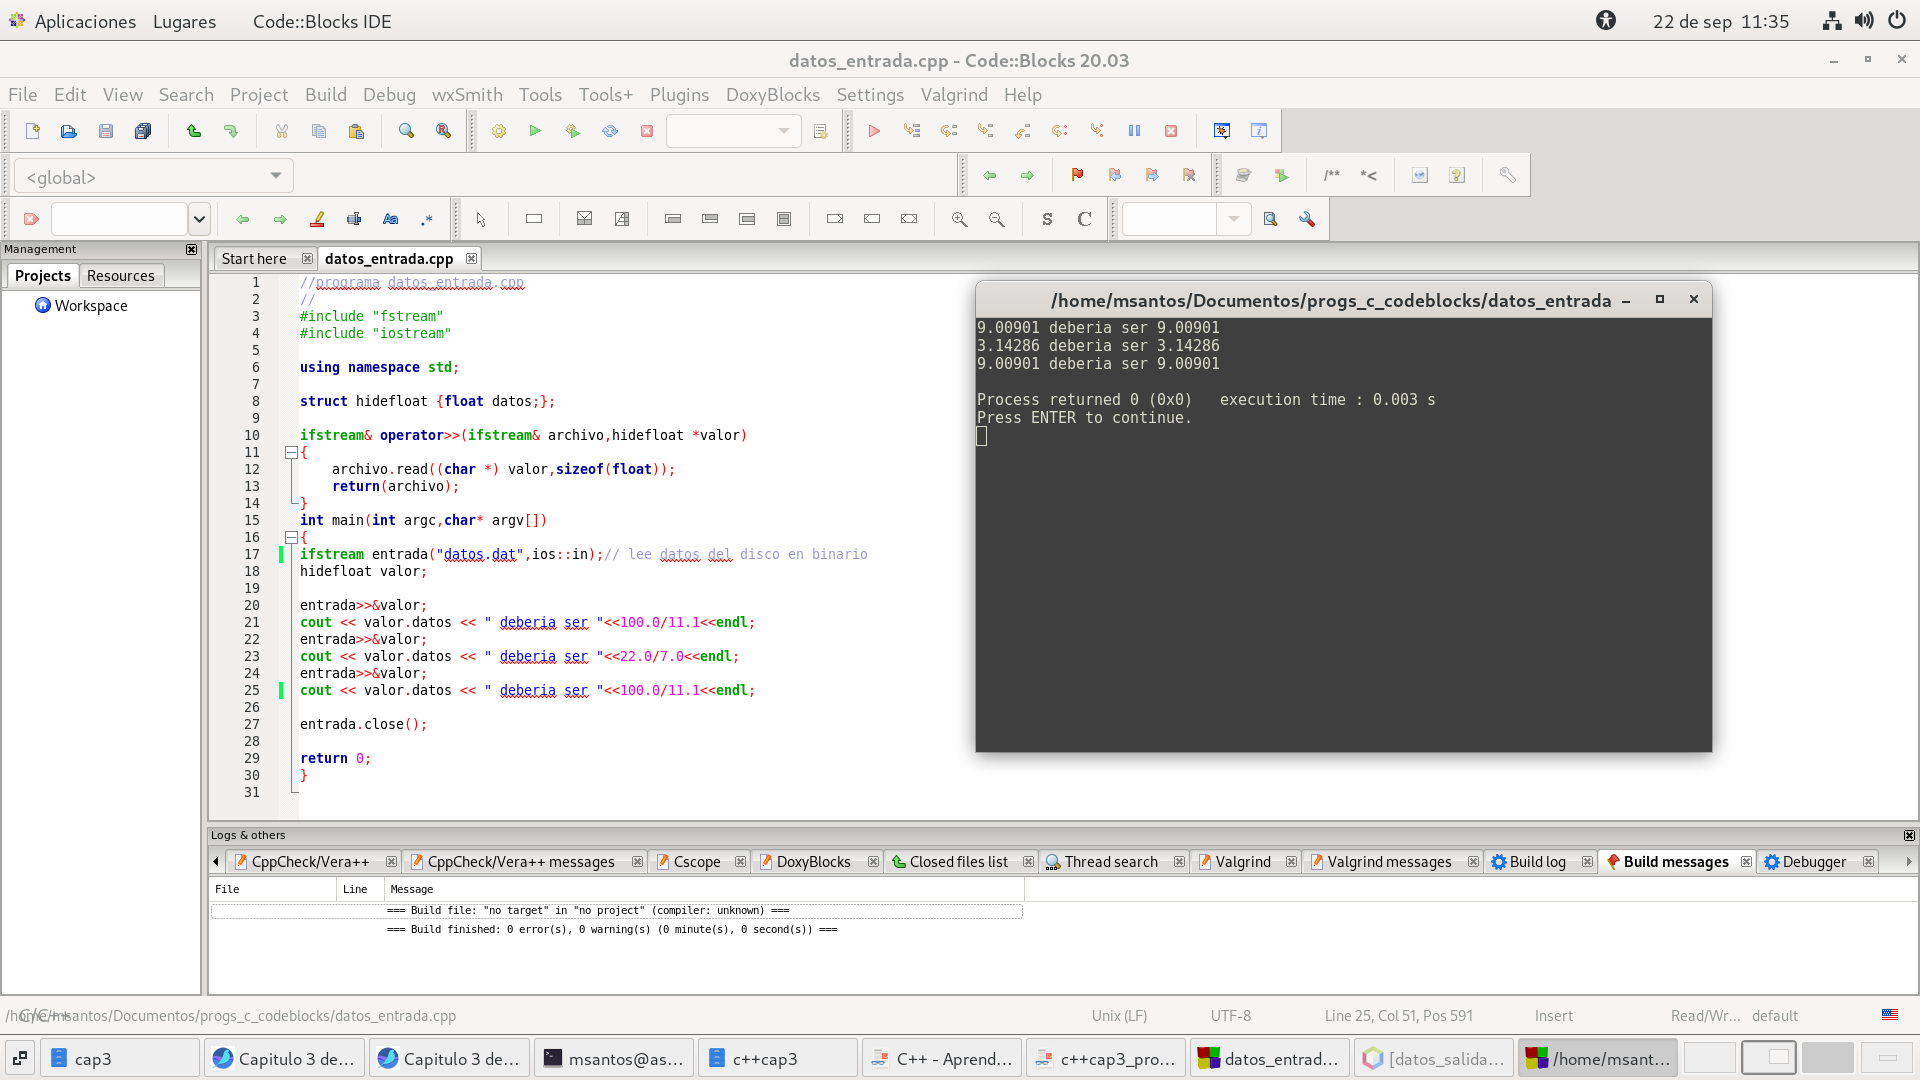The height and width of the screenshot is (1080, 1920).
Task: Toggle highlight search occurrences marker
Action: pos(317,219)
